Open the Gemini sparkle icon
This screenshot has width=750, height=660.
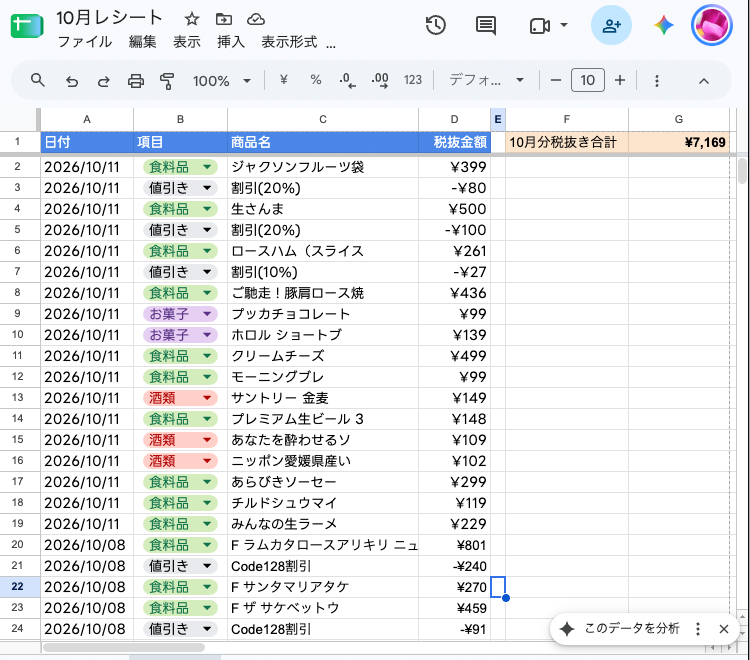pos(664,25)
